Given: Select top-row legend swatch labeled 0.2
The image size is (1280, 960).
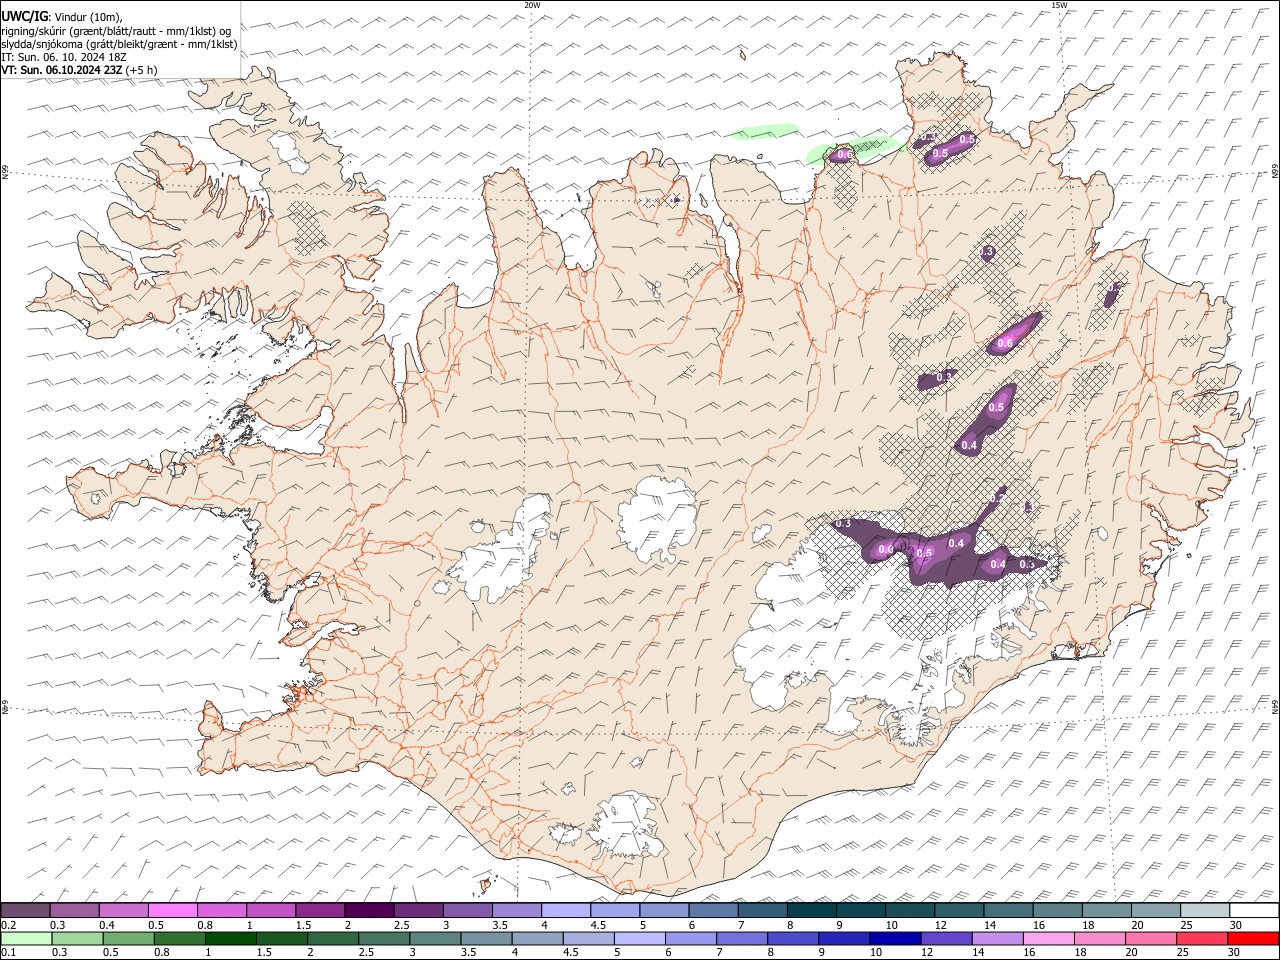Looking at the screenshot, I should [25, 911].
